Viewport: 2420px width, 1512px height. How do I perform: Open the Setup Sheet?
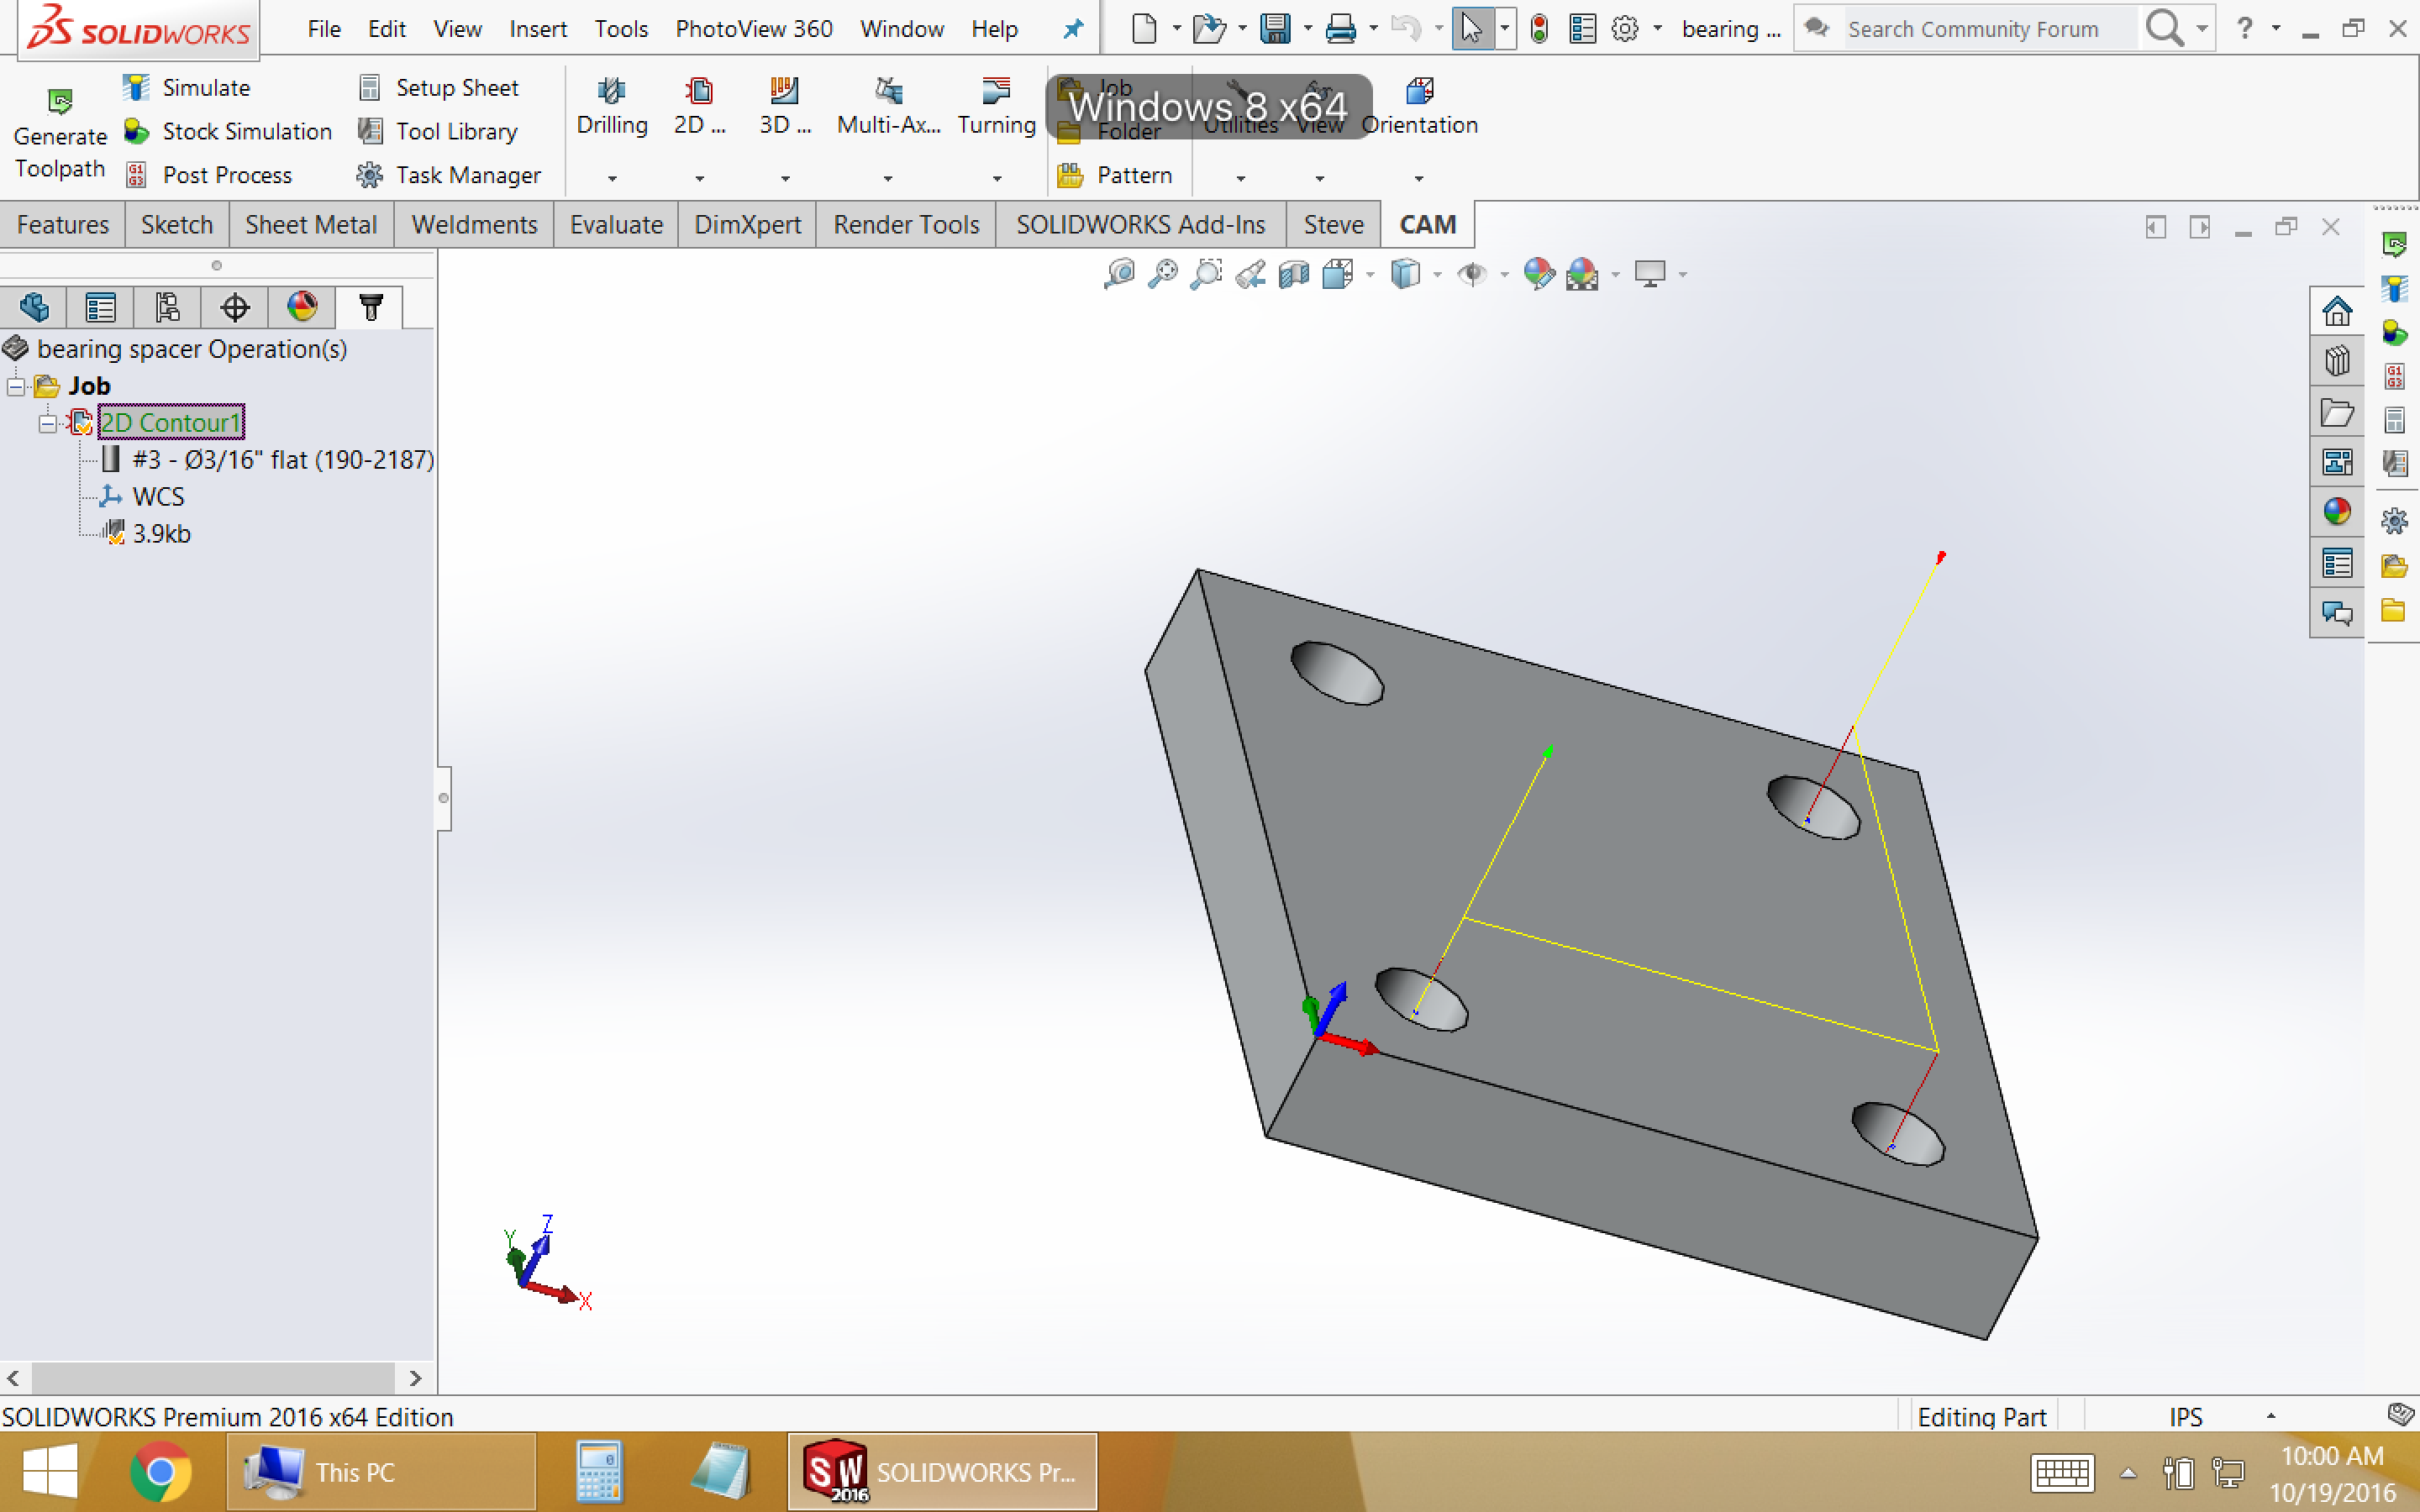(x=439, y=88)
